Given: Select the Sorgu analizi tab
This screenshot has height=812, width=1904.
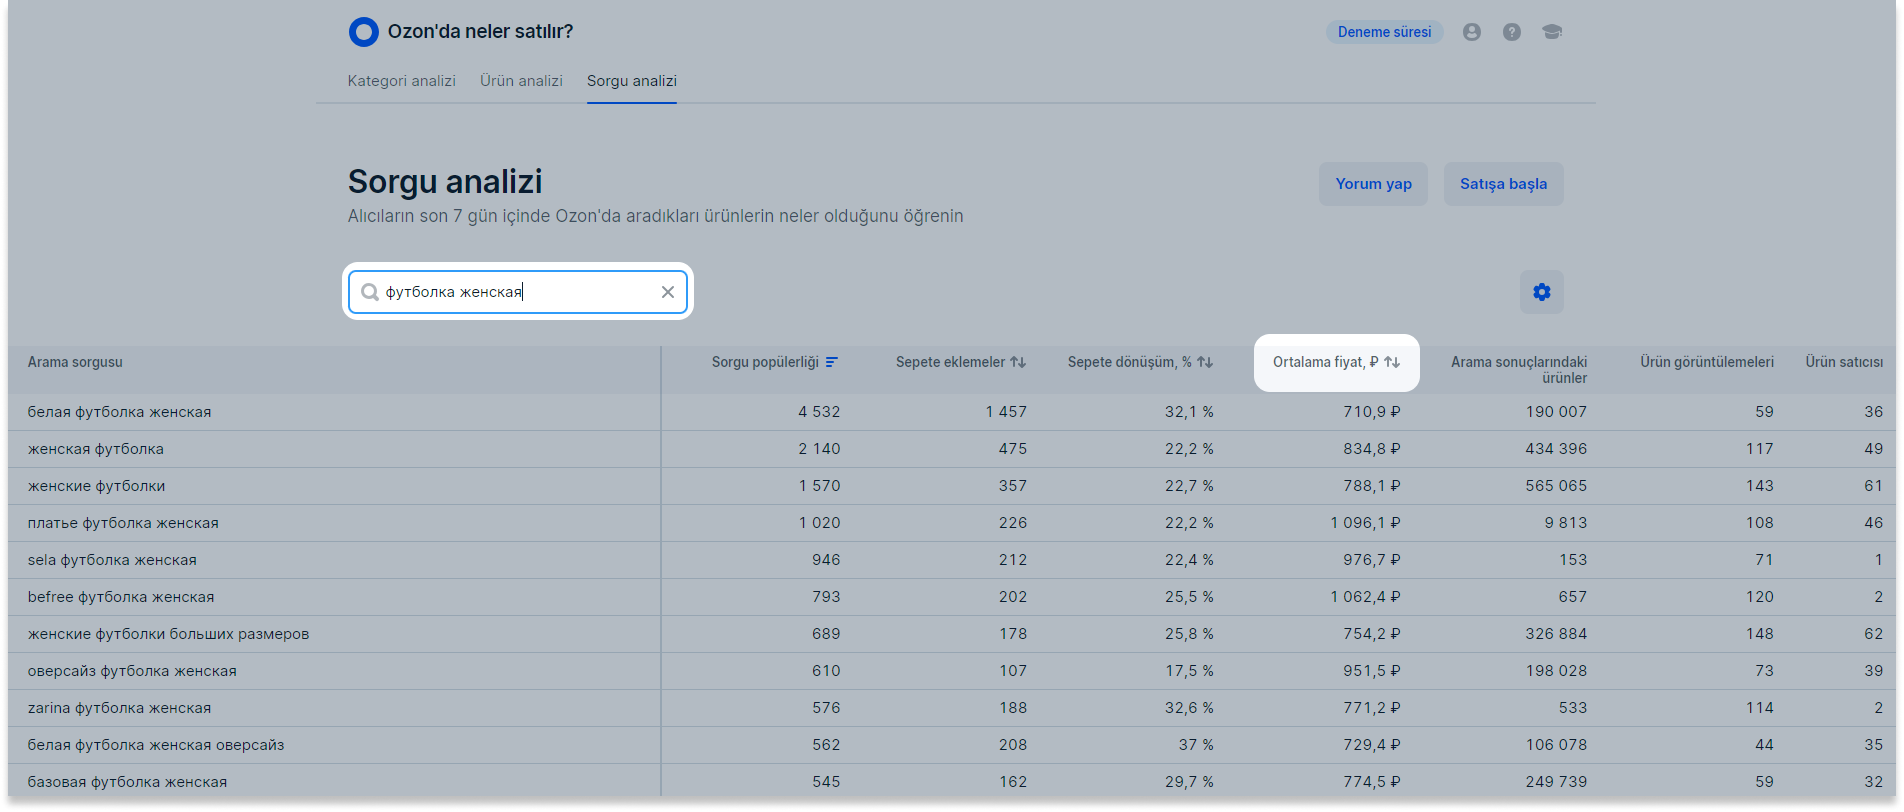Looking at the screenshot, I should (631, 81).
